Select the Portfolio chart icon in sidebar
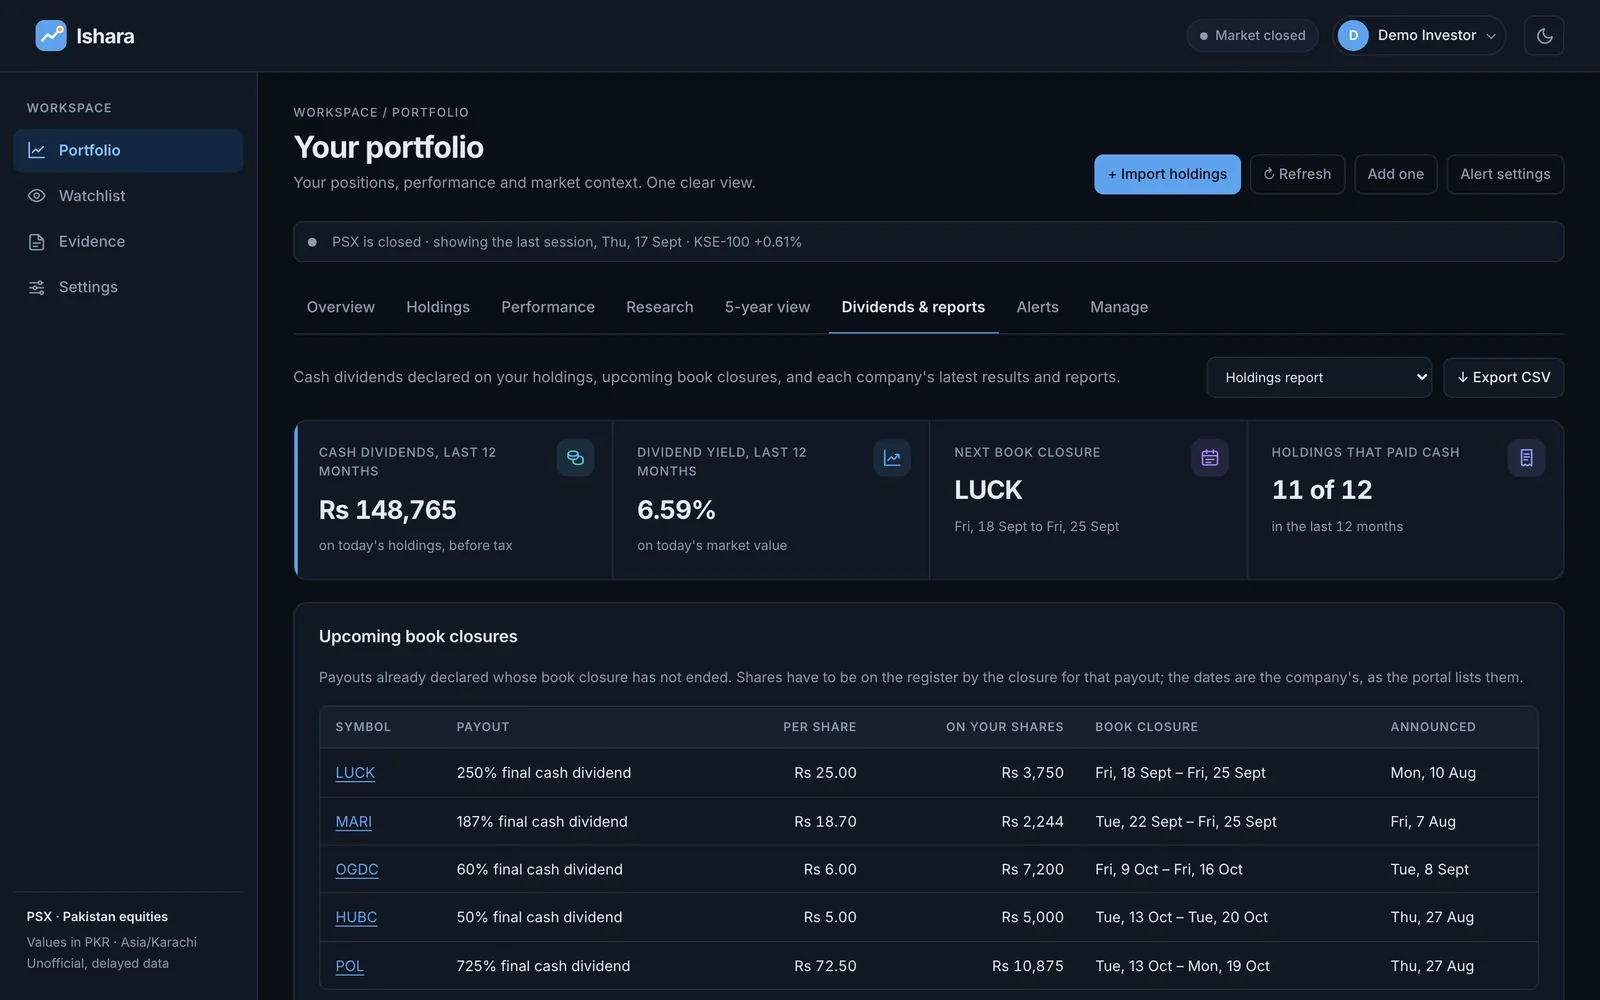This screenshot has height=1000, width=1600. [x=37, y=150]
